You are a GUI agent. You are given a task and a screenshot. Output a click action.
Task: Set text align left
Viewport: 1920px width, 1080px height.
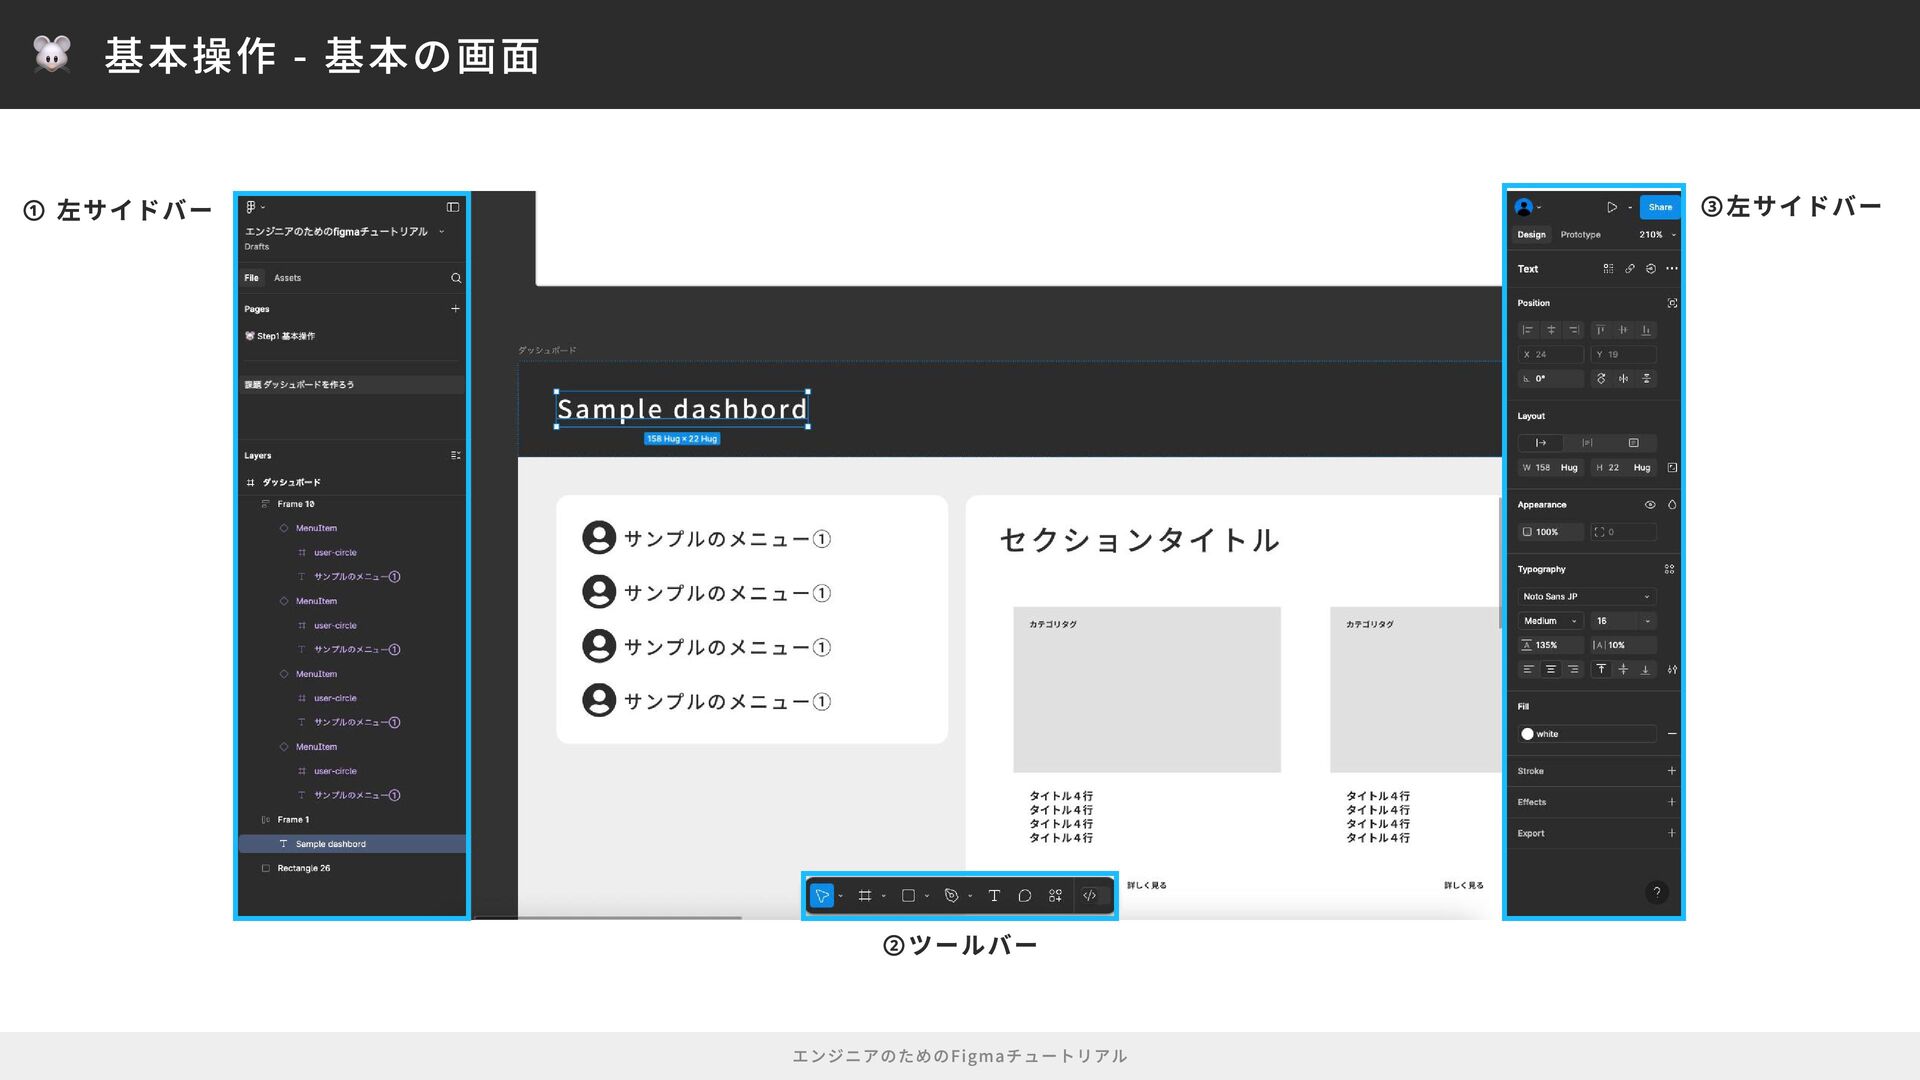(1528, 670)
